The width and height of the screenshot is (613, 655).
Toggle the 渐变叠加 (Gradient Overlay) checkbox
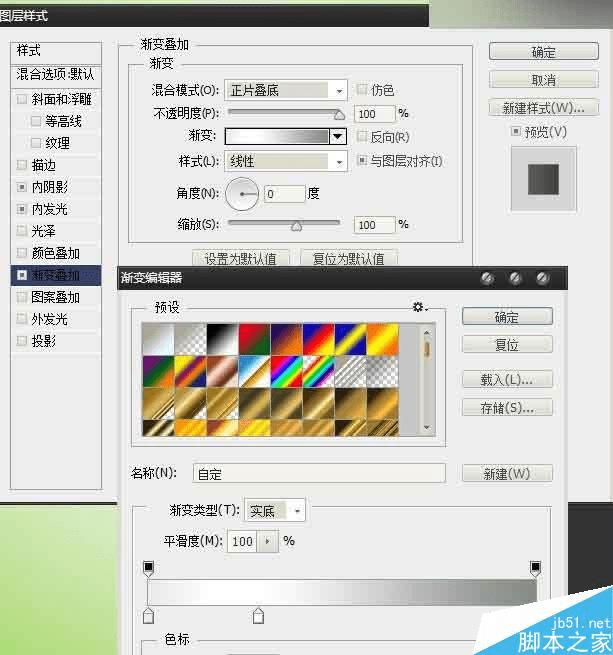click(x=22, y=275)
